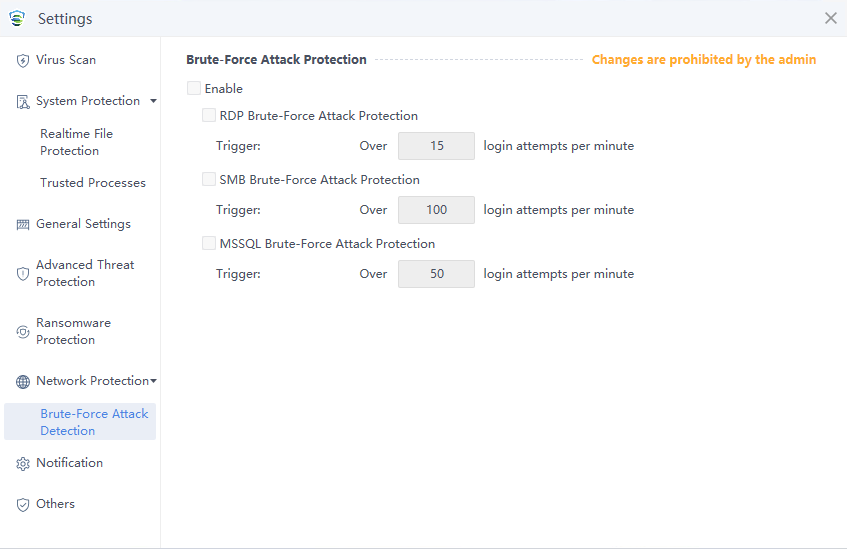Click the RDP trigger attempts field
The image size is (847, 549).
(x=436, y=146)
